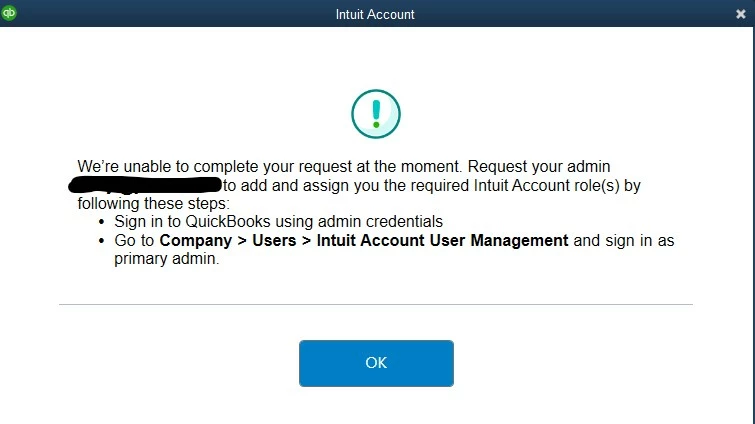Click the teal exclamation alert icon
The height and width of the screenshot is (424, 755).
click(x=376, y=114)
